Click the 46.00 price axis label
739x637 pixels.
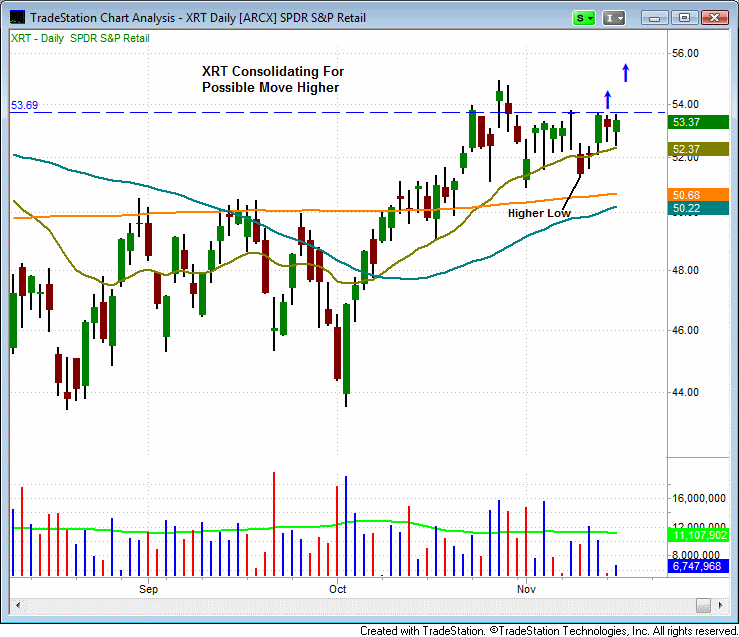click(x=685, y=330)
